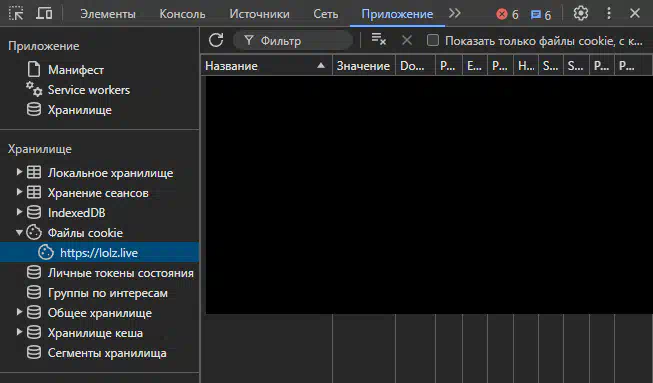The width and height of the screenshot is (653, 383).
Task: Collapse the Файлы cookie arrow
Action: coord(19,232)
